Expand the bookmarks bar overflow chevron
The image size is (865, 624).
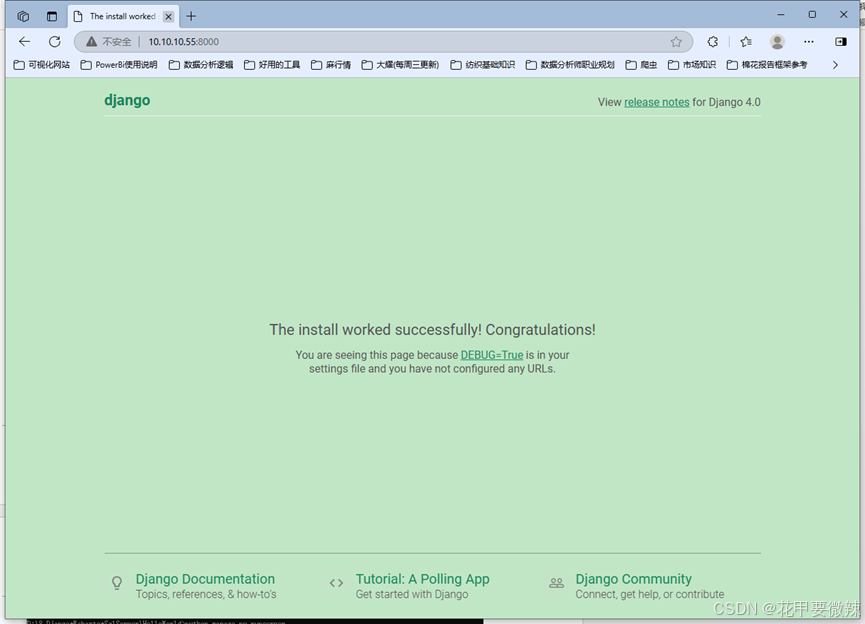click(x=835, y=65)
